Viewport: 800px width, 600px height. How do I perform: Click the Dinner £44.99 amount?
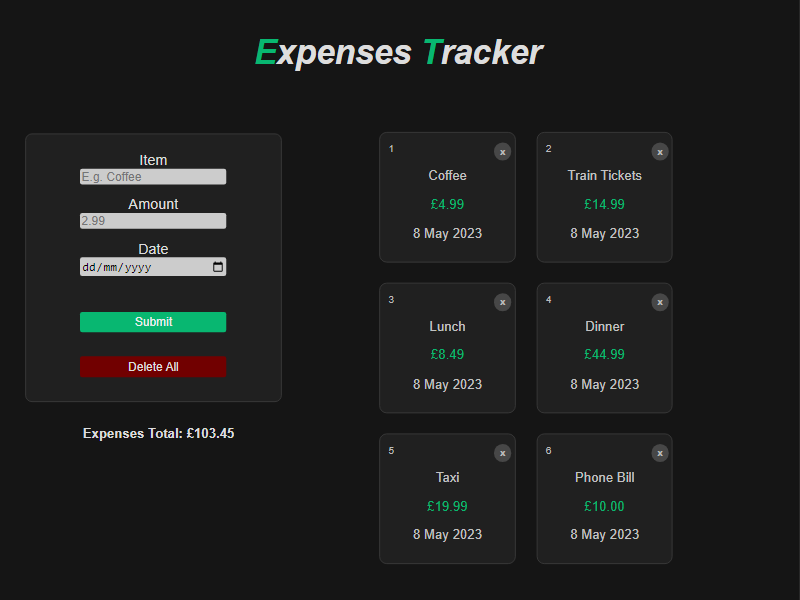tap(604, 355)
